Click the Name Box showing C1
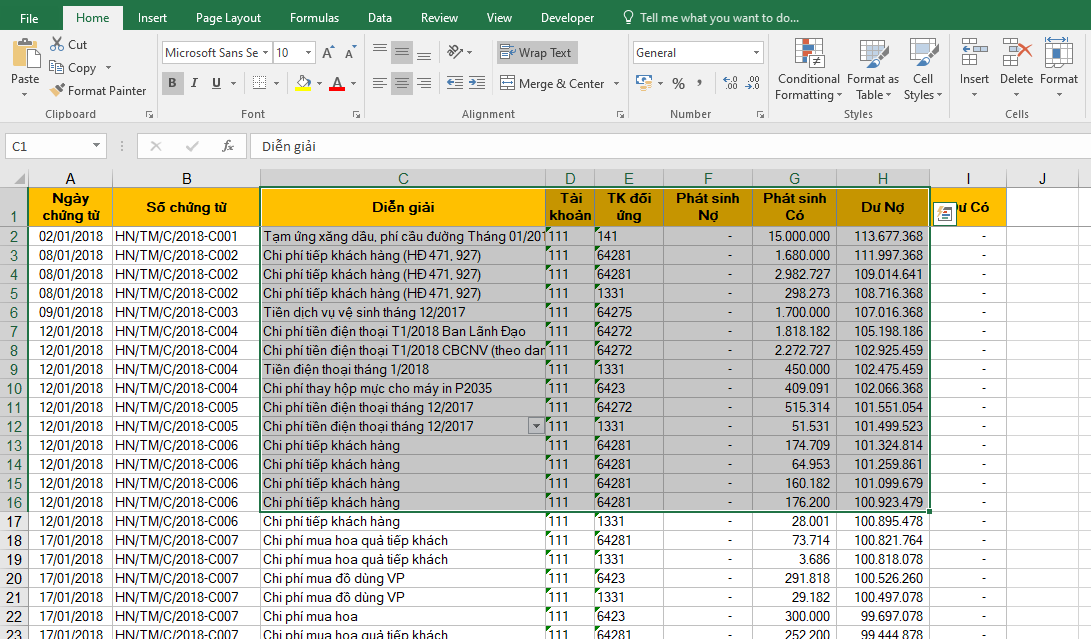Screen dimensions: 1091x639 (x=50, y=146)
